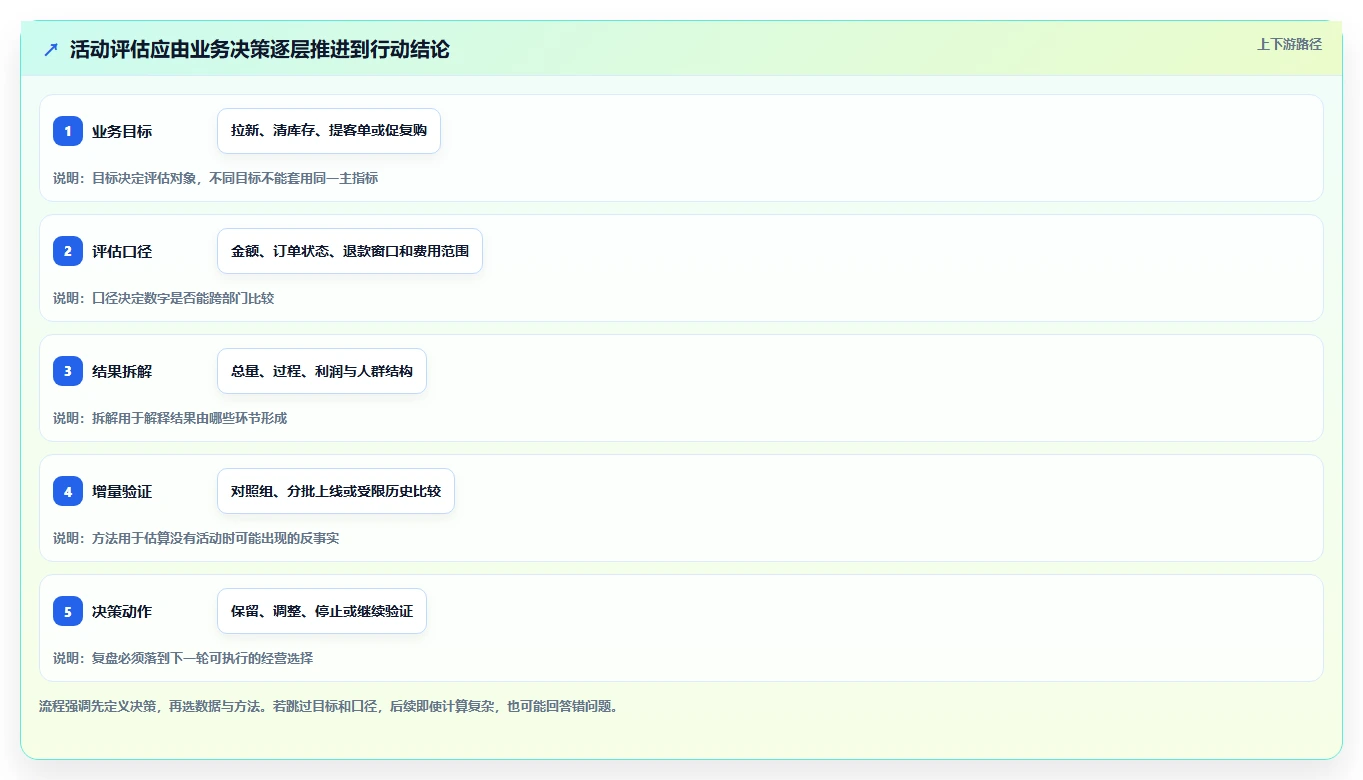Click the step 4 number badge
This screenshot has height=780, width=1363.
68,491
